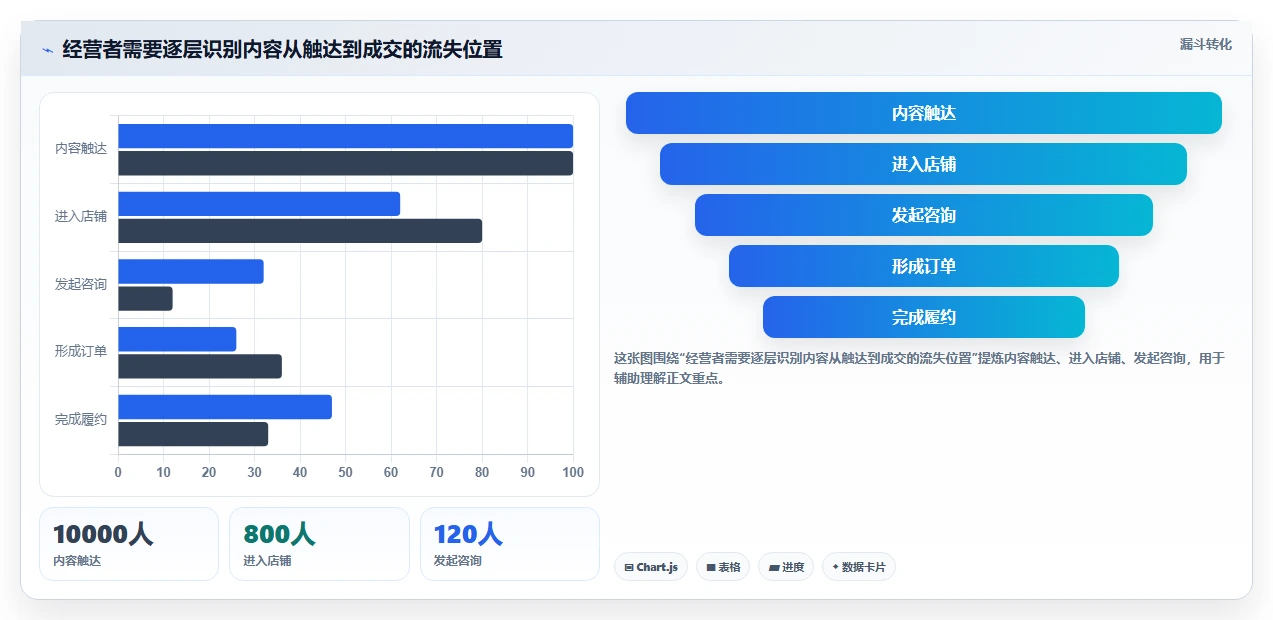Click the dark bar for 发起咨询

(x=145, y=298)
